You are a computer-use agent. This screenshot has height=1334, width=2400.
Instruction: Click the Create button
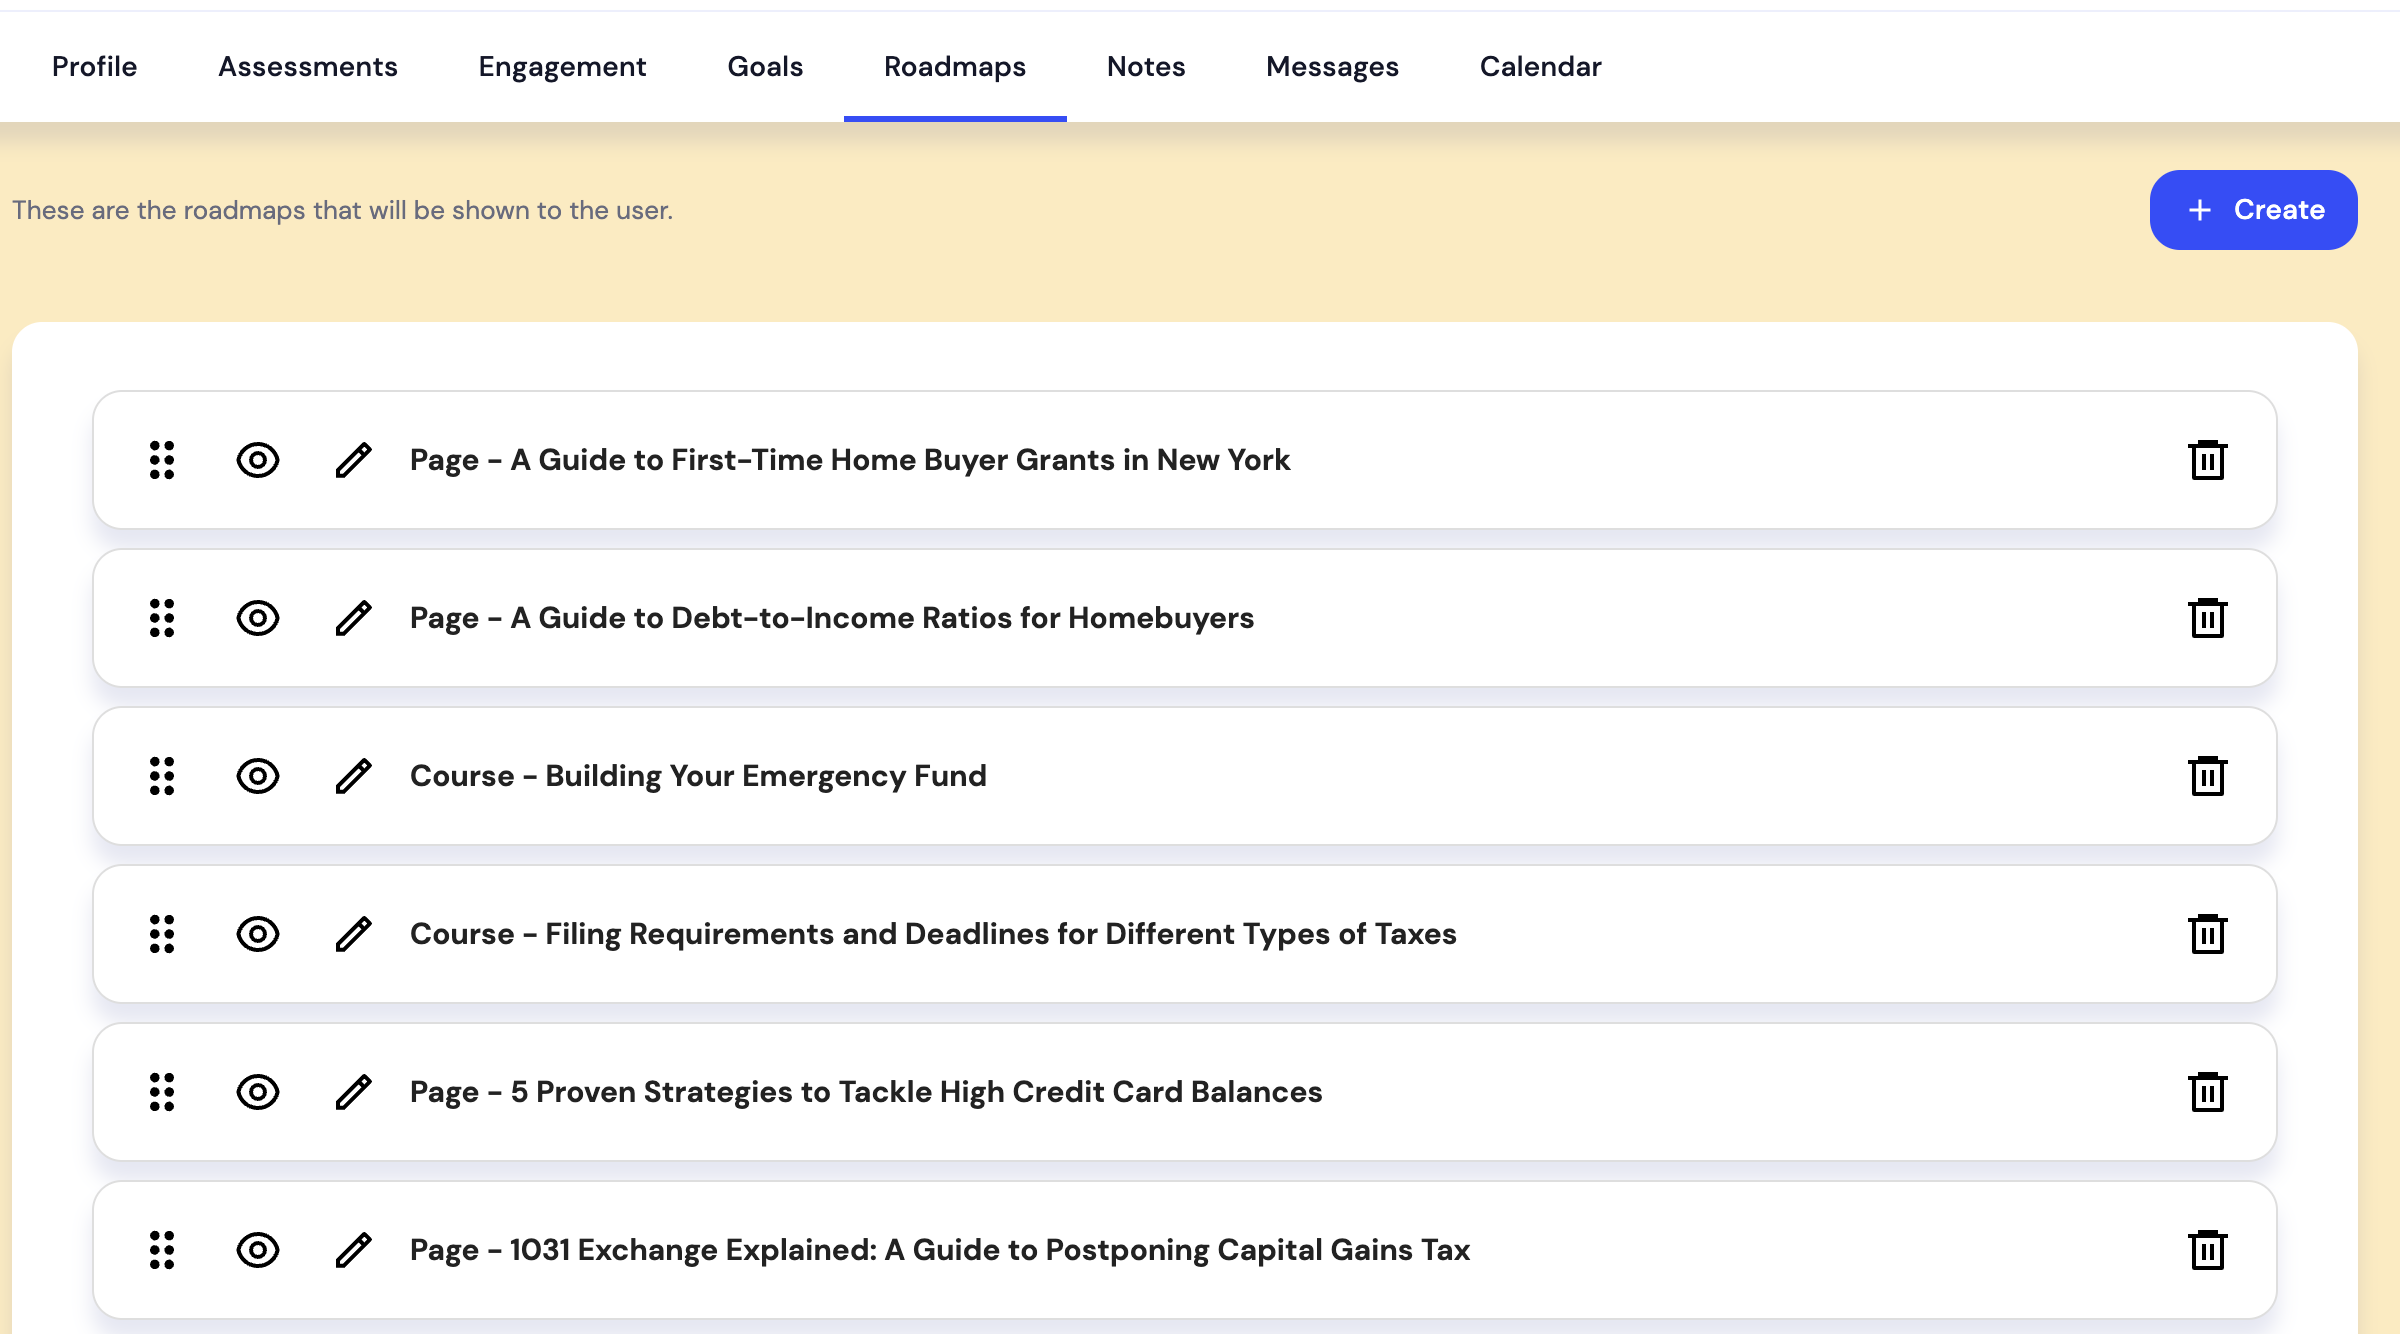2253,209
